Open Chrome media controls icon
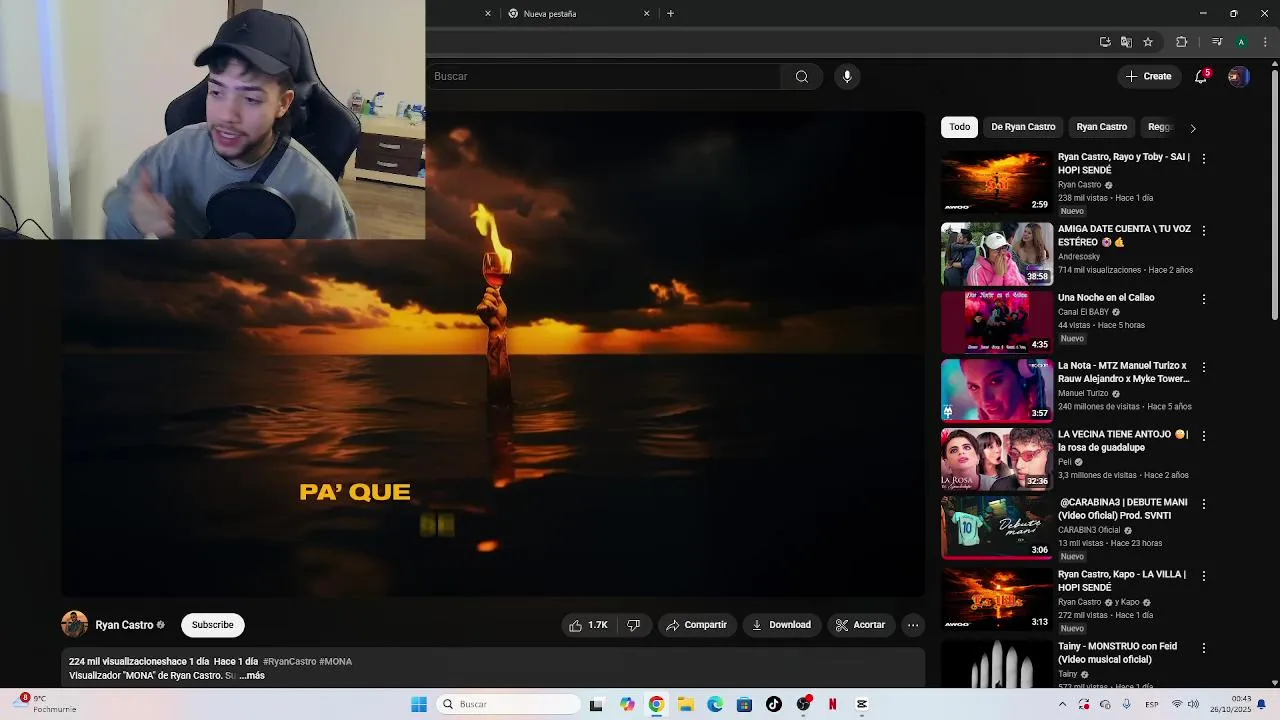This screenshot has height=720, width=1280. (x=1217, y=42)
